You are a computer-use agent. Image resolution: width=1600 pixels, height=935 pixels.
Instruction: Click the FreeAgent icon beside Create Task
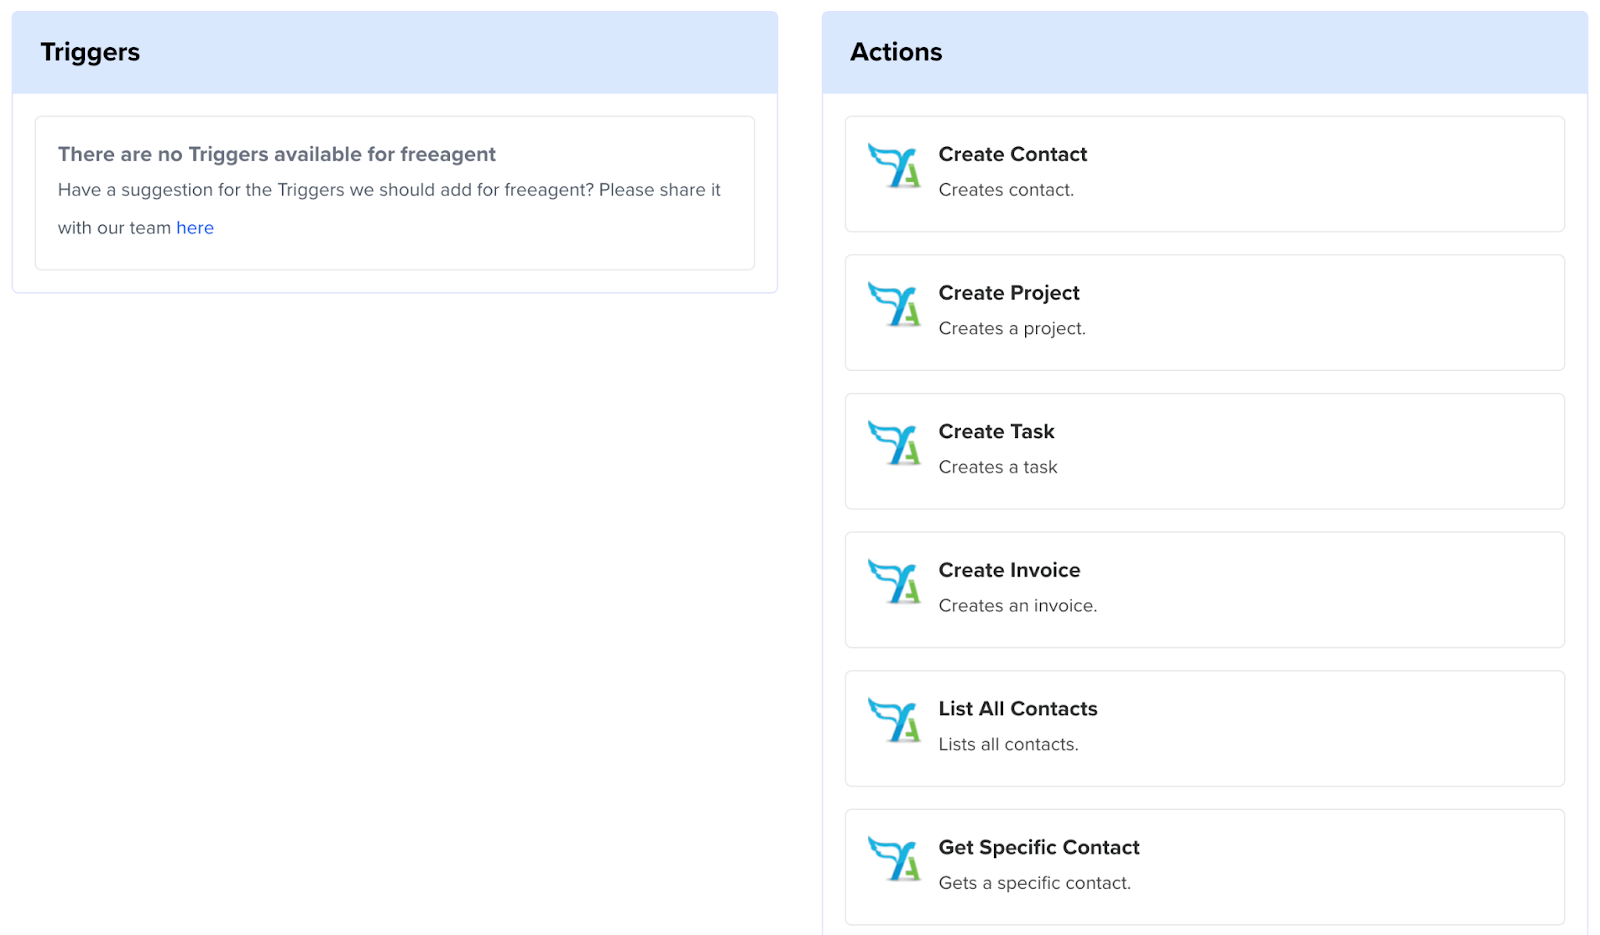(893, 444)
